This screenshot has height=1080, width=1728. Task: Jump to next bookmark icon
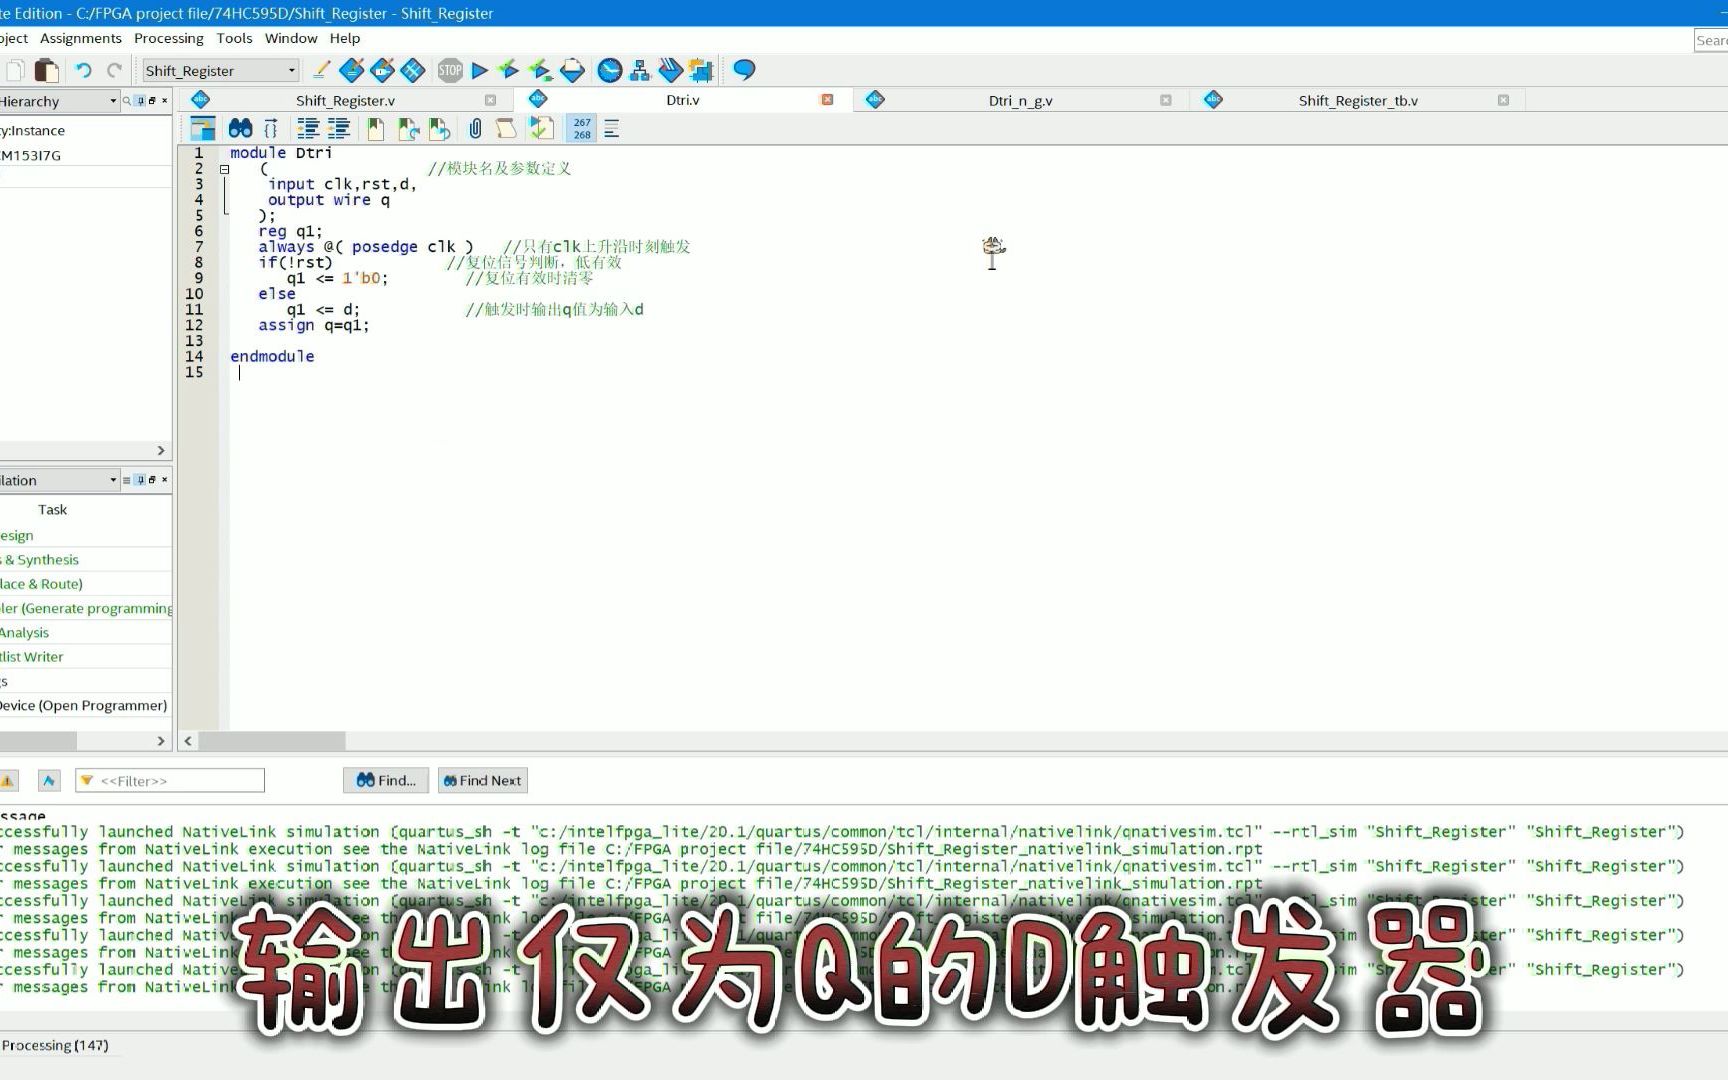coord(407,128)
